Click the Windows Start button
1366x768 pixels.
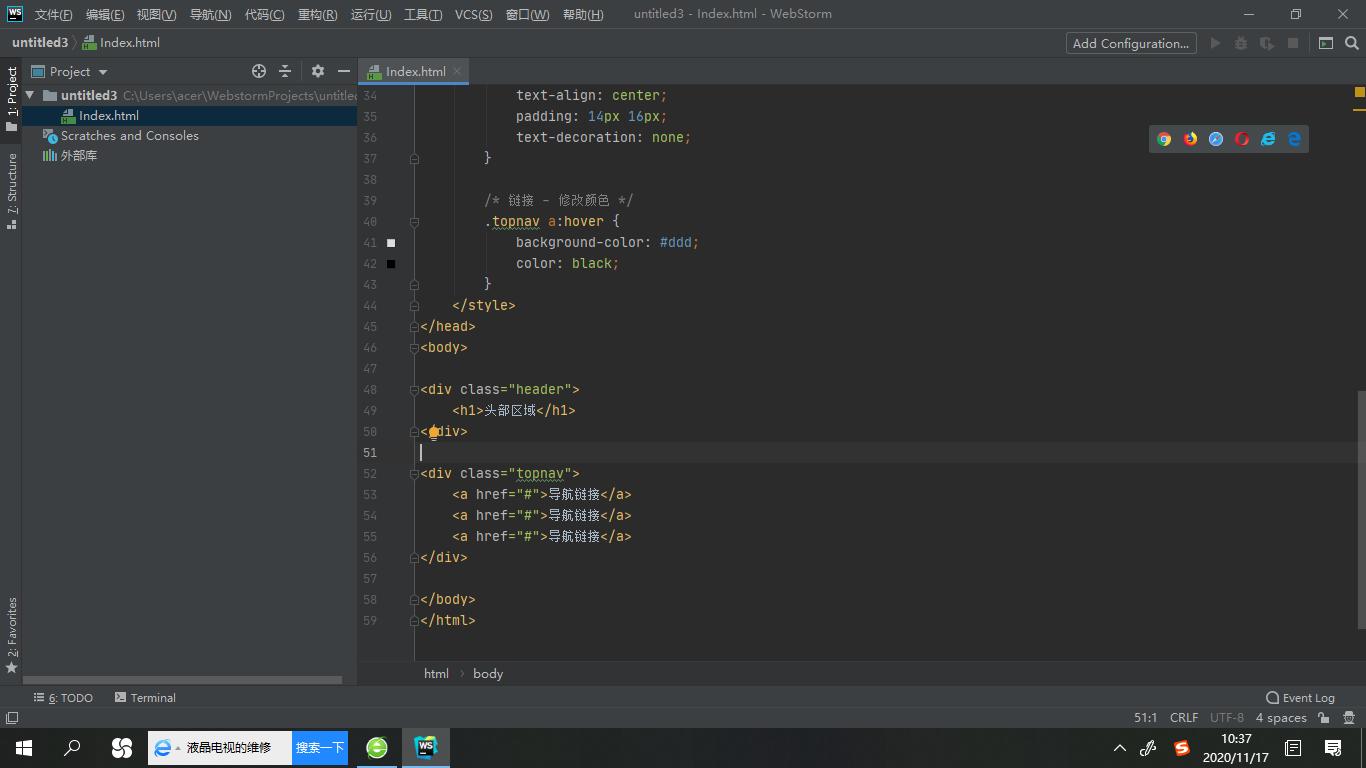[x=24, y=747]
